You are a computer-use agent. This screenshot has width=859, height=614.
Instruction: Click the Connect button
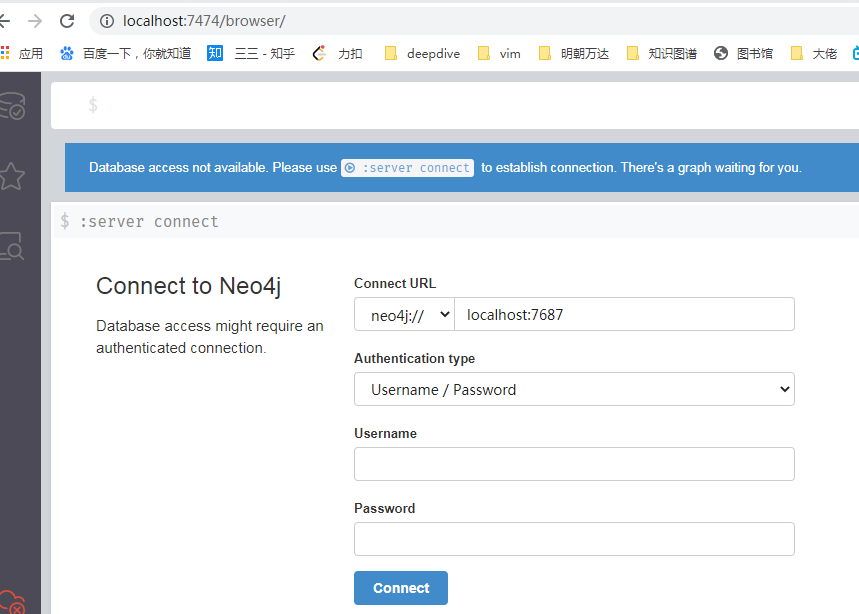400,588
